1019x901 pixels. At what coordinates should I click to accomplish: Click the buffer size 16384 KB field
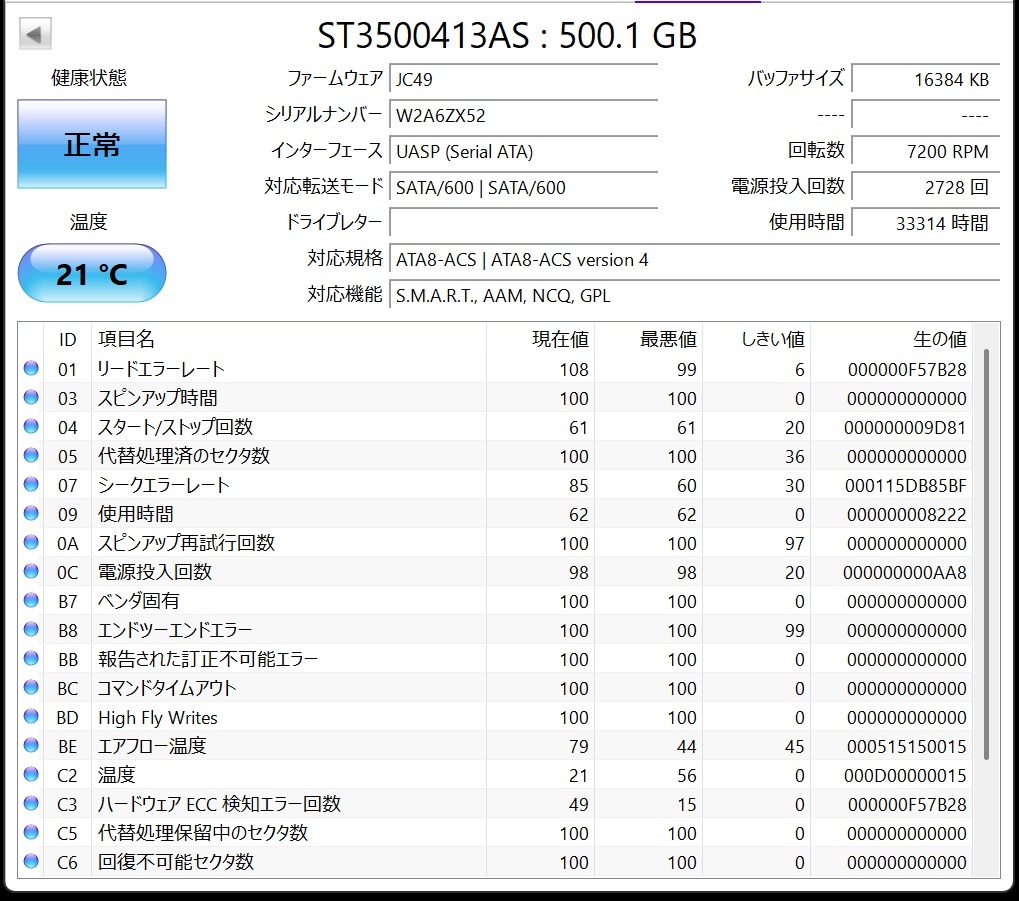tap(925, 79)
